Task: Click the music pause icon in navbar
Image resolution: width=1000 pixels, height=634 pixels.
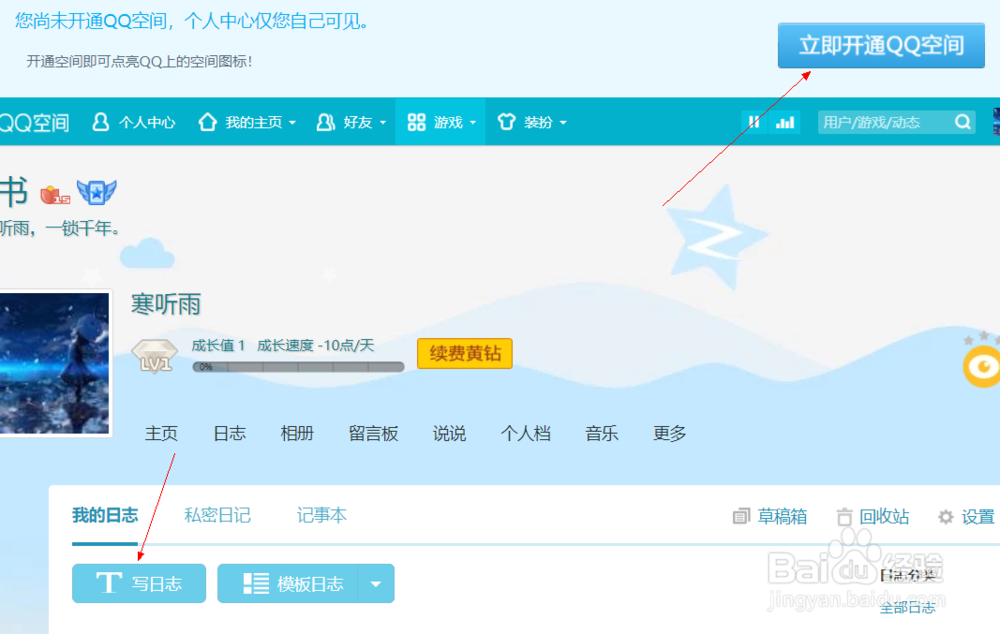Action: (x=754, y=121)
